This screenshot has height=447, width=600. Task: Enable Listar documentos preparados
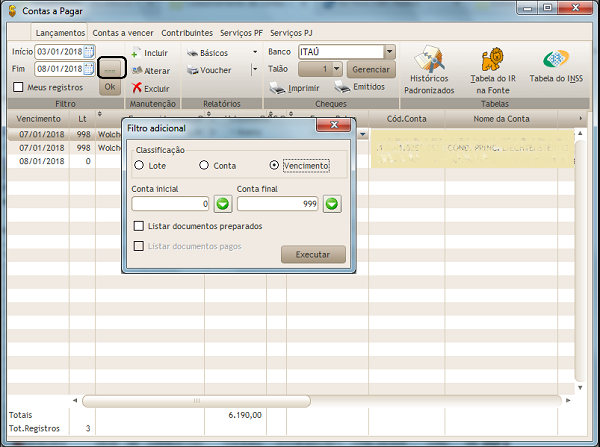click(x=139, y=226)
